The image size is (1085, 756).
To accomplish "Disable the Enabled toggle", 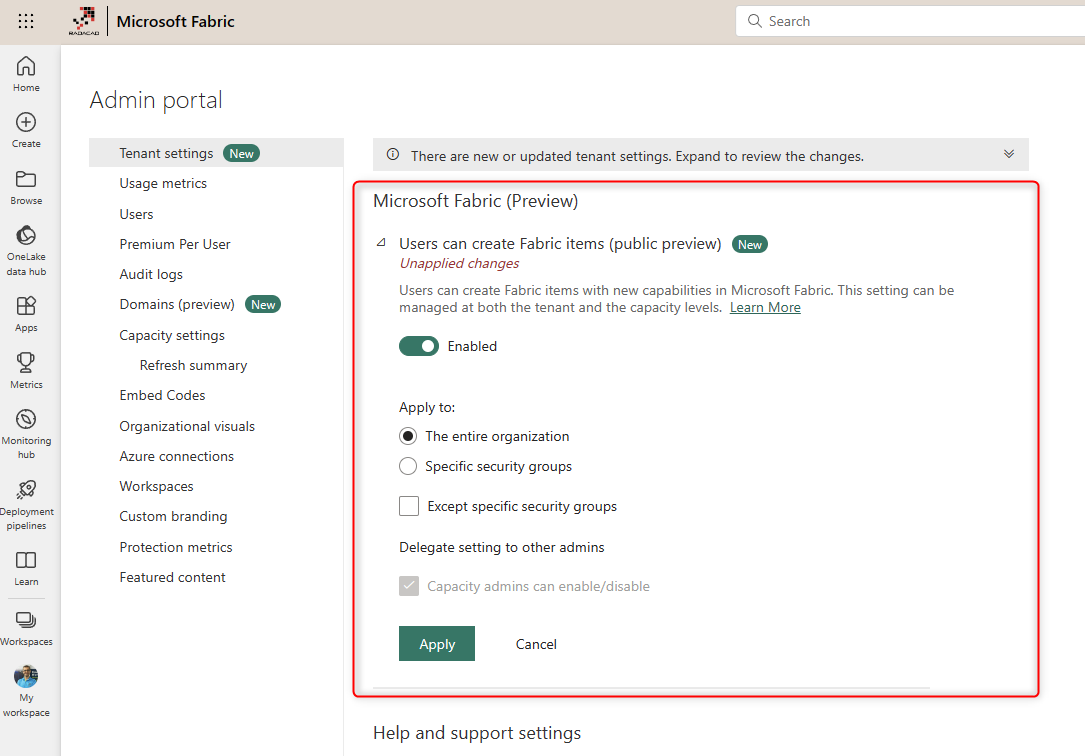I will tap(419, 345).
